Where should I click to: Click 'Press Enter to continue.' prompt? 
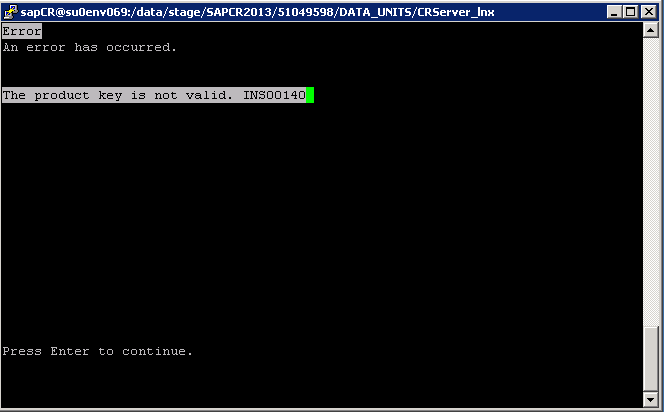97,351
